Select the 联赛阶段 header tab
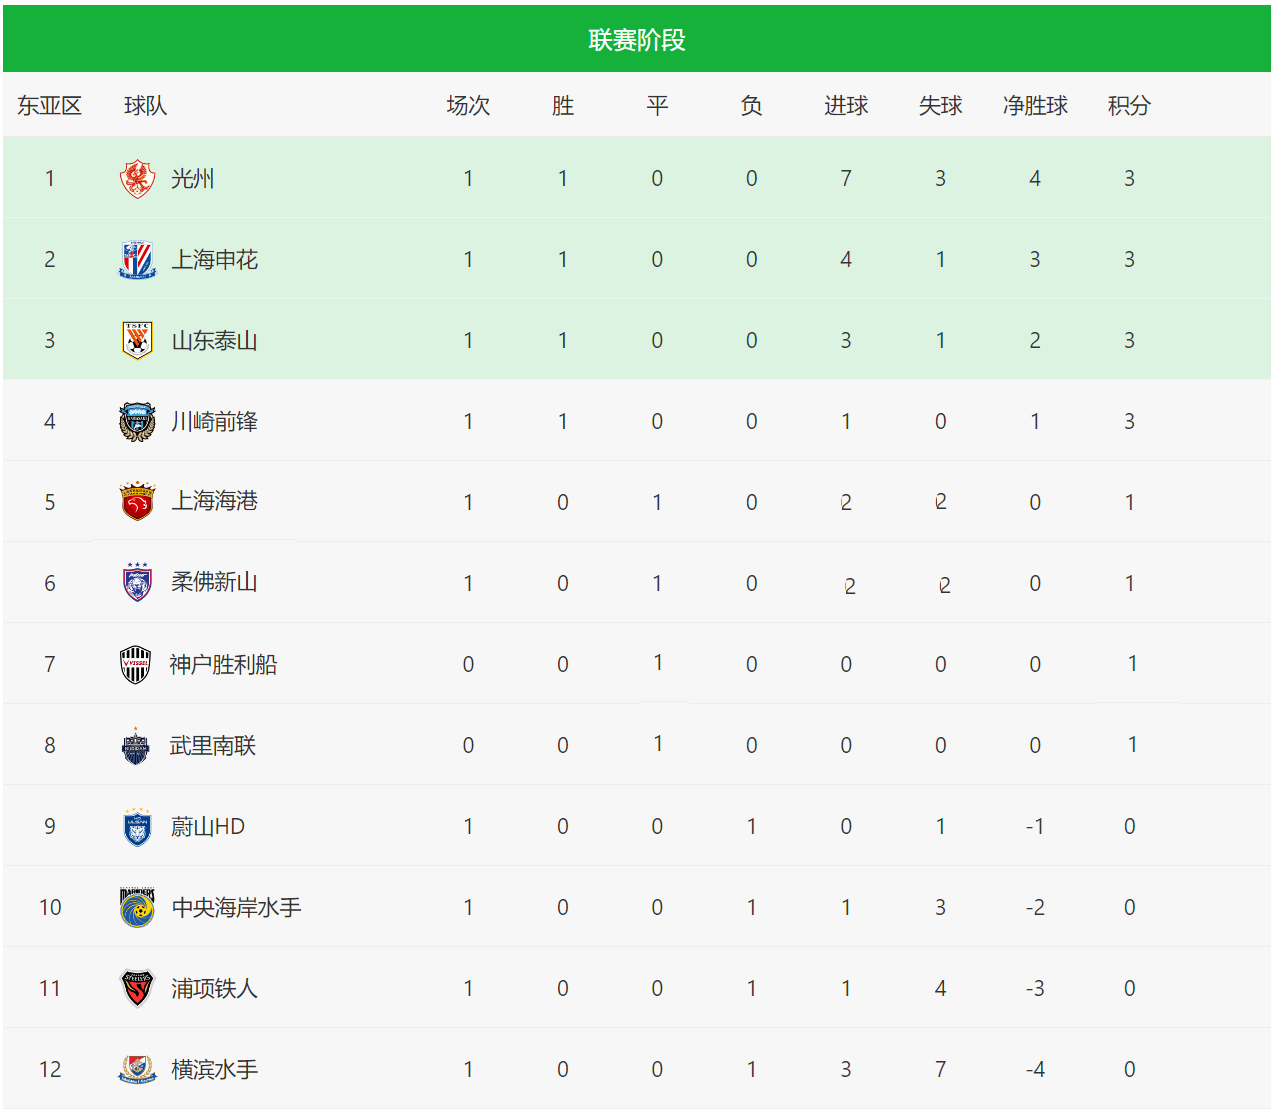1276x1114 pixels. pos(637,39)
